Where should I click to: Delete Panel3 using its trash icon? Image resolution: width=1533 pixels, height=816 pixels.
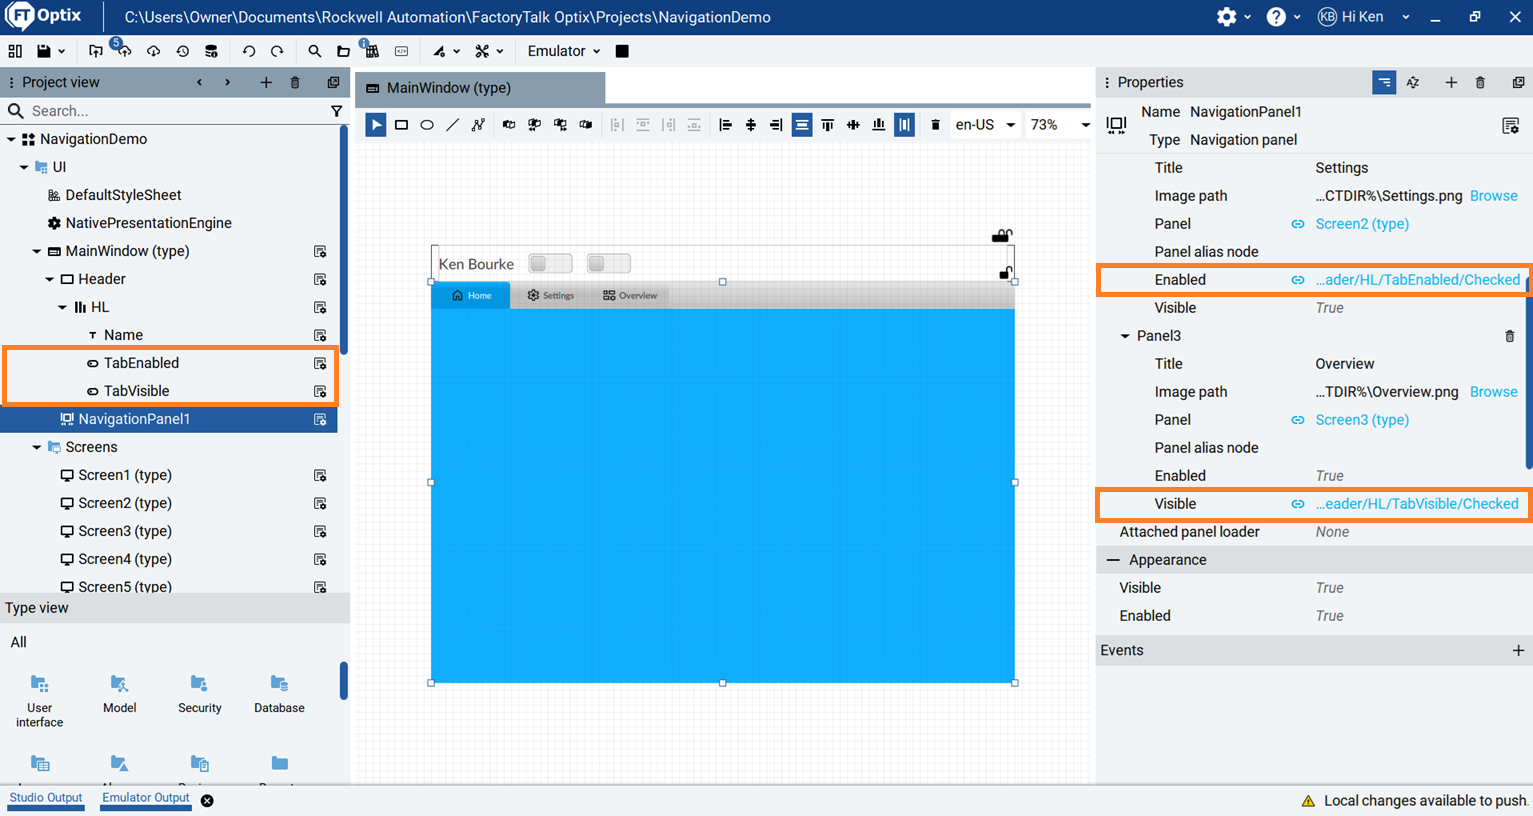[1510, 336]
